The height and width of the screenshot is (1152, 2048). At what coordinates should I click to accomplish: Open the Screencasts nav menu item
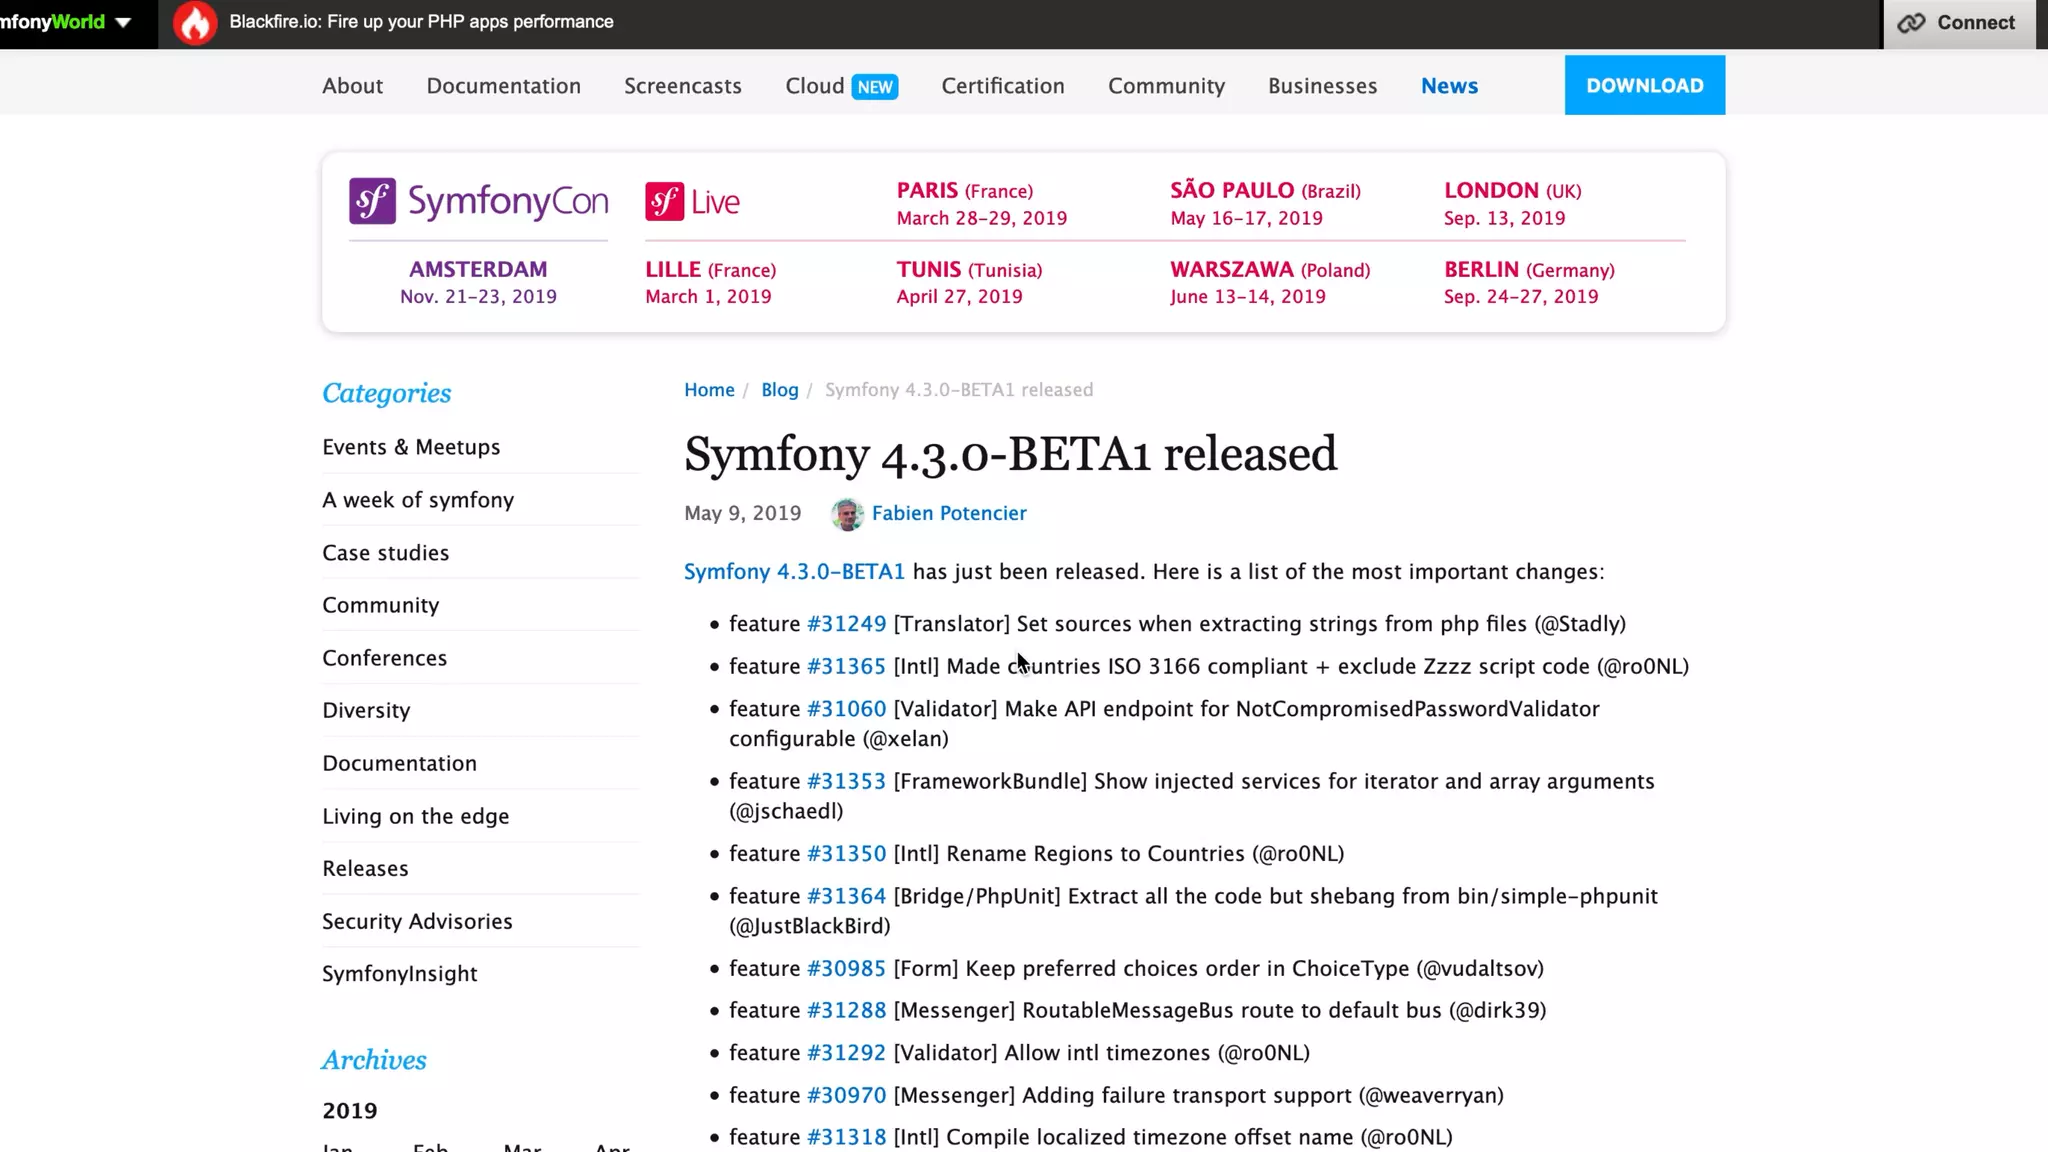[x=682, y=86]
